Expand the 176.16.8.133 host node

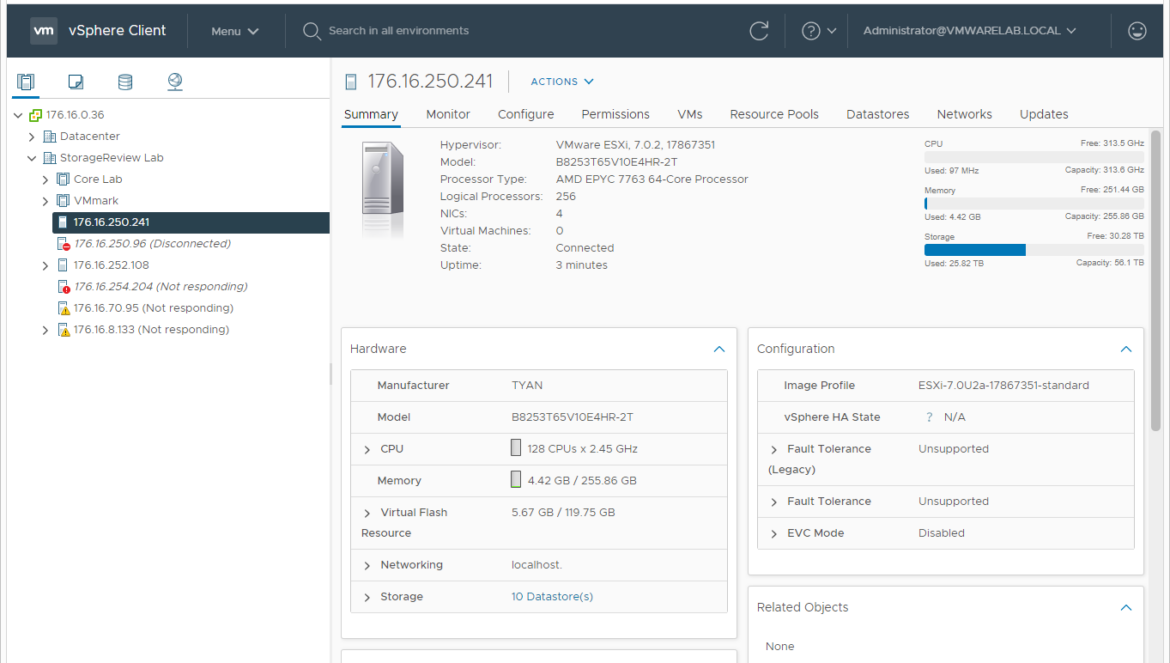[46, 330]
